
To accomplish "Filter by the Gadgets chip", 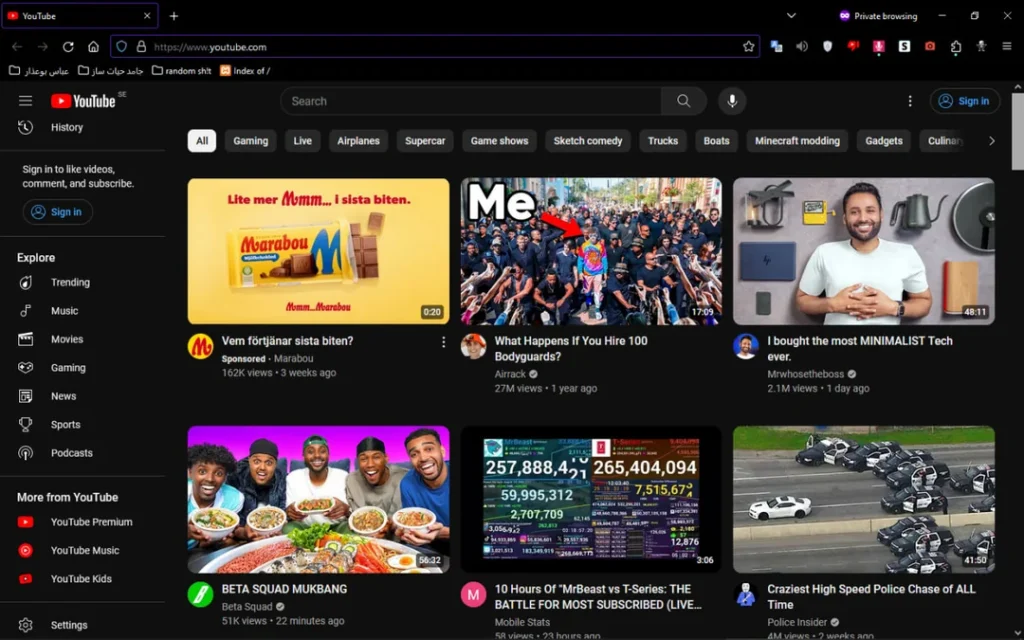I will click(x=884, y=141).
